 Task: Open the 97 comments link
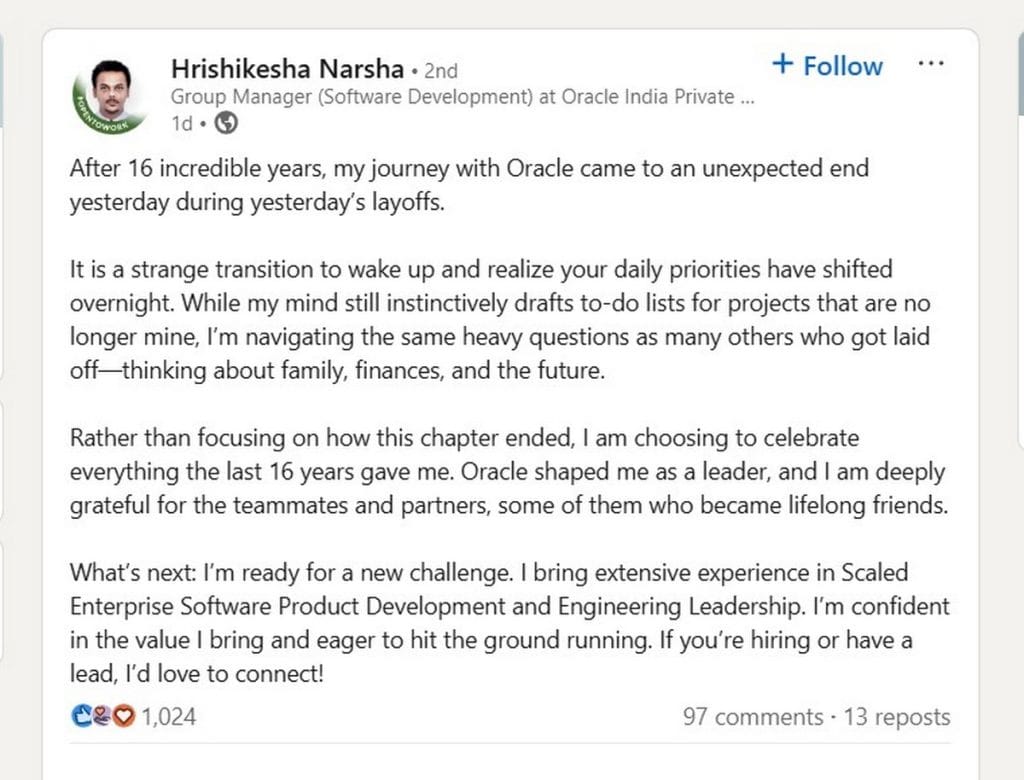[753, 717]
